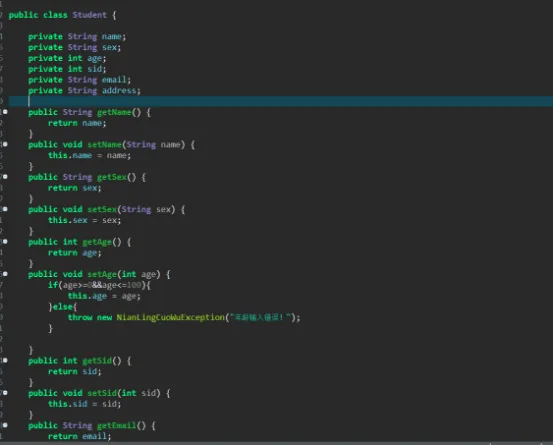Click the getSex method name

click(x=112, y=177)
